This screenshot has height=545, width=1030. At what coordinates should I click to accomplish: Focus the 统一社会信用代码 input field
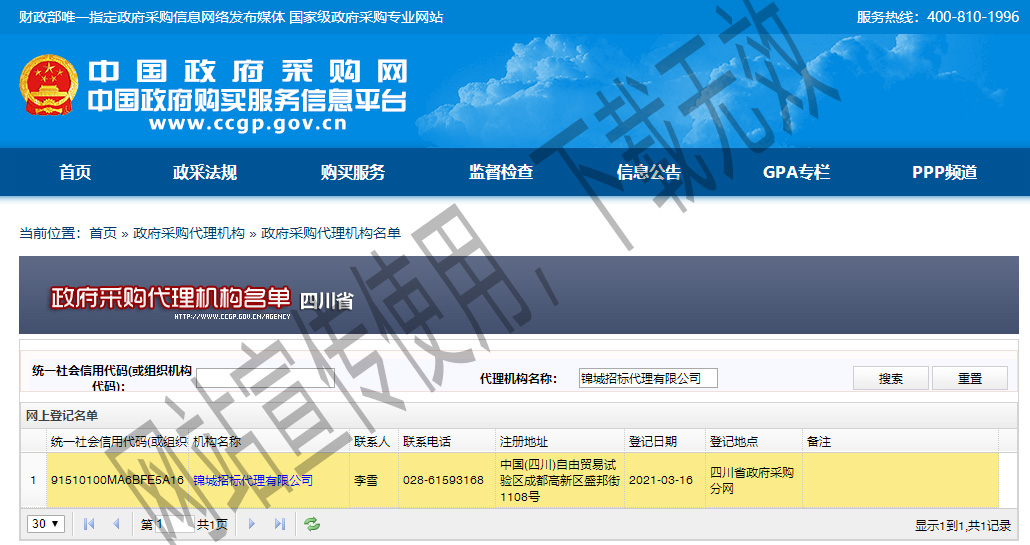265,378
